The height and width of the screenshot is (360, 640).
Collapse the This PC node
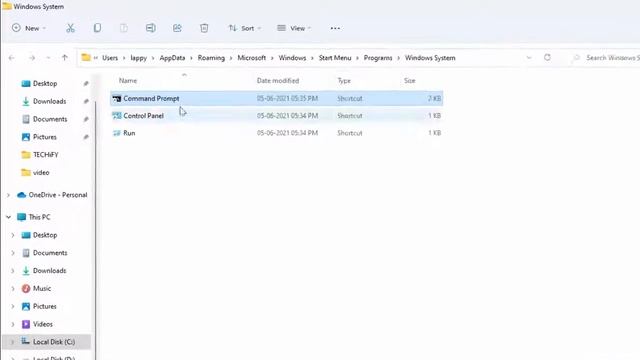pos(8,217)
